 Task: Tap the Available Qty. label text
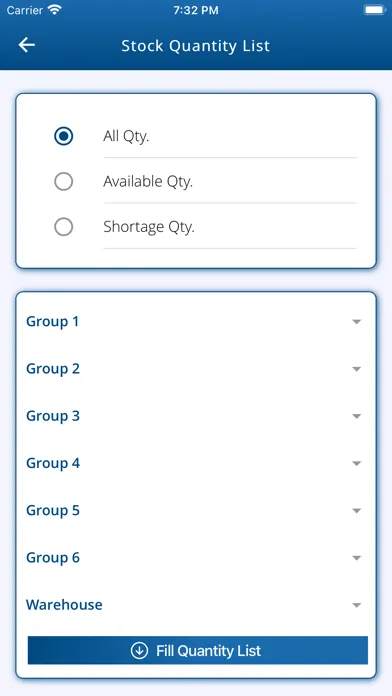point(148,182)
